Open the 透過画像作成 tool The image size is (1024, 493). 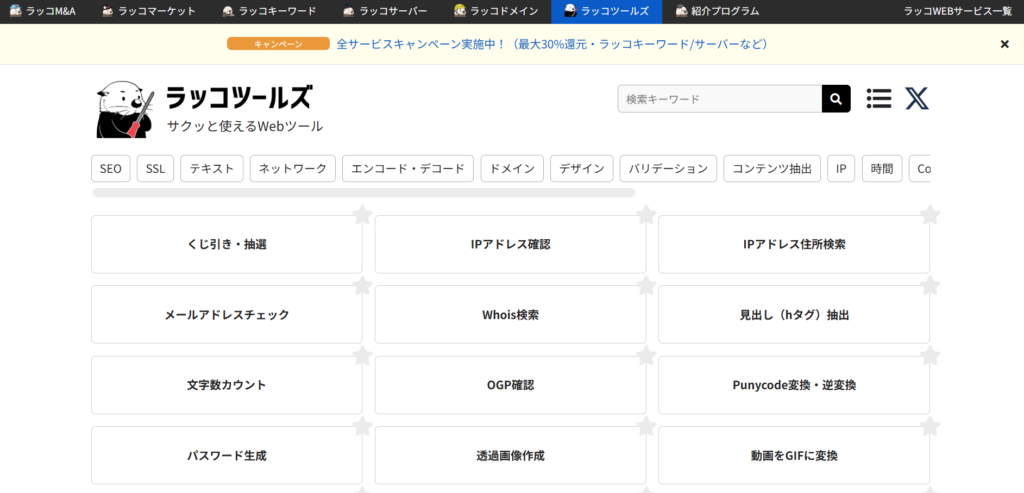[x=510, y=456]
